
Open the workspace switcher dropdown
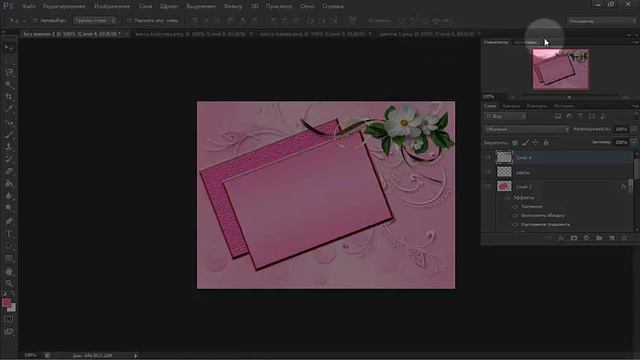[x=602, y=21]
